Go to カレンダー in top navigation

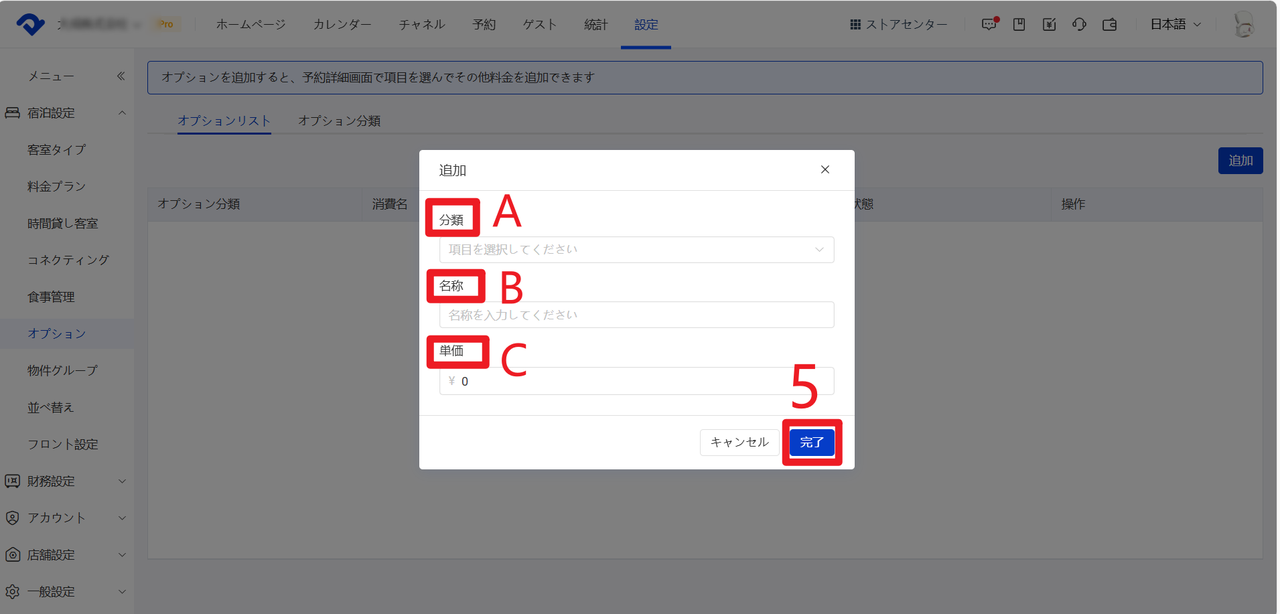pyautogui.click(x=342, y=25)
